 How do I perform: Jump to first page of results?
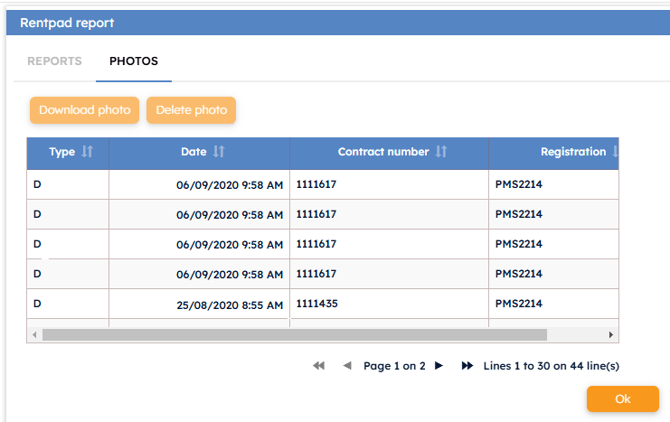click(x=319, y=366)
